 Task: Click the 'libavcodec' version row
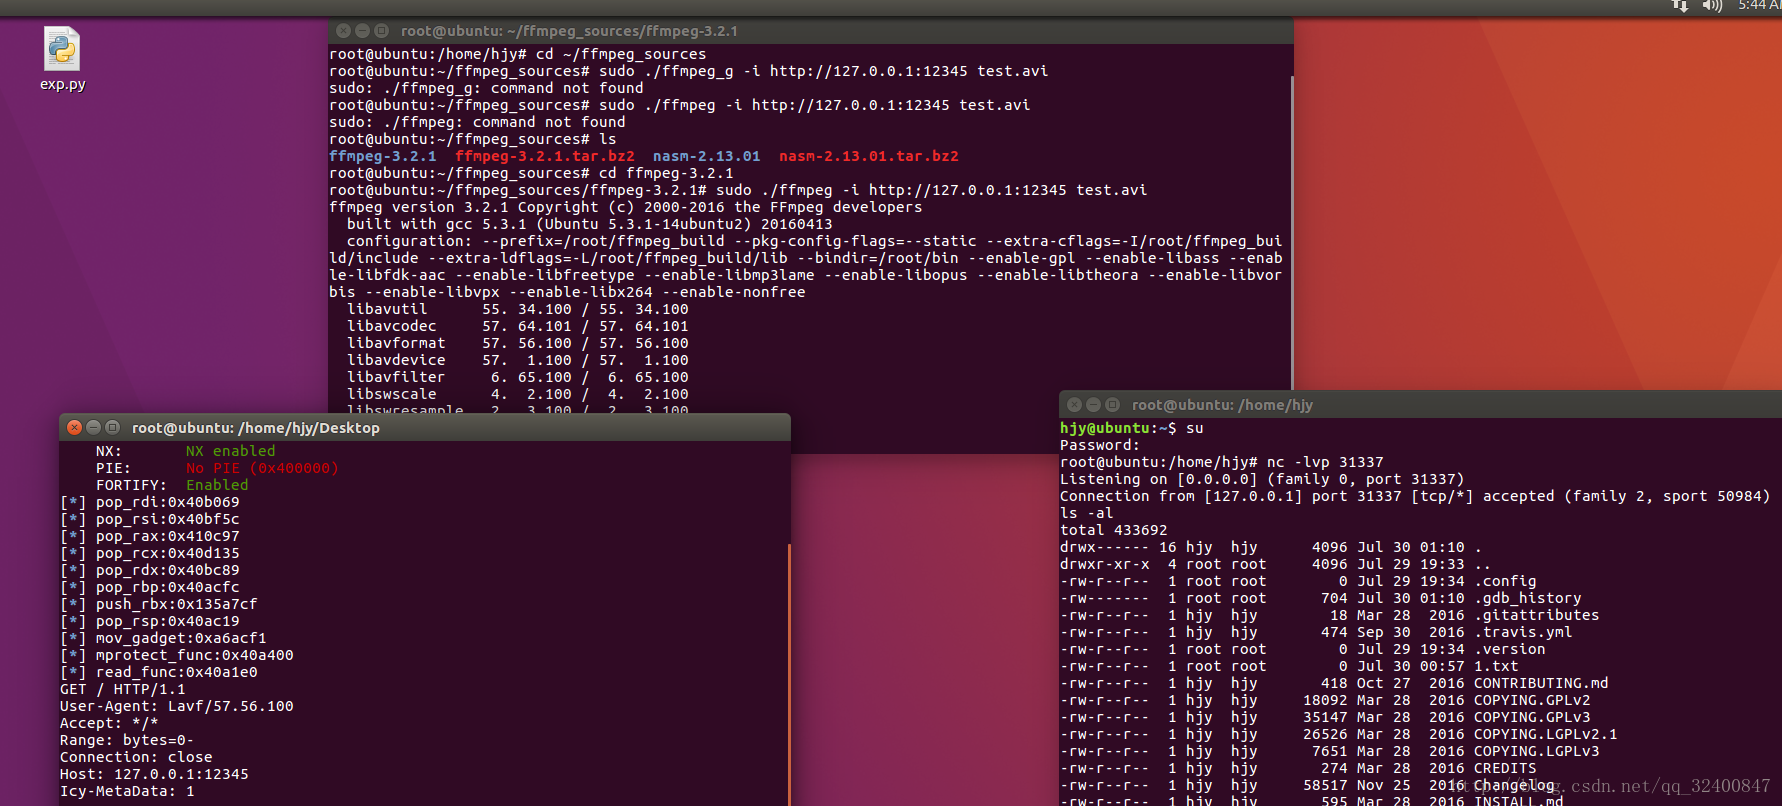coord(518,326)
